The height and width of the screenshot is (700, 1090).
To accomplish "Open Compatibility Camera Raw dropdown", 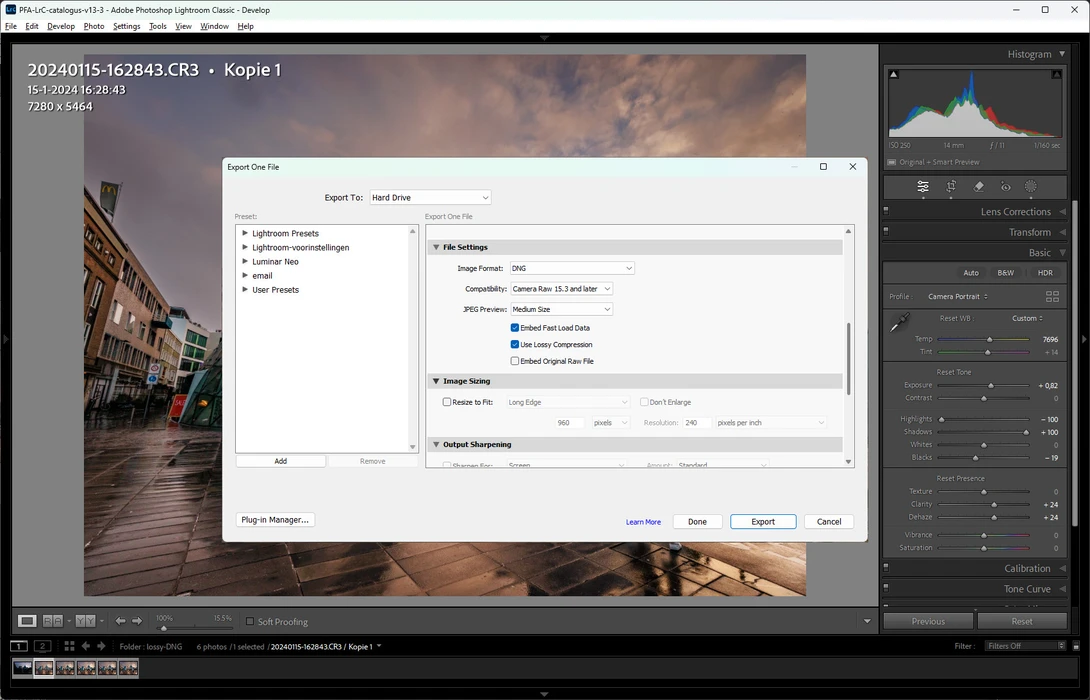I will pos(561,288).
